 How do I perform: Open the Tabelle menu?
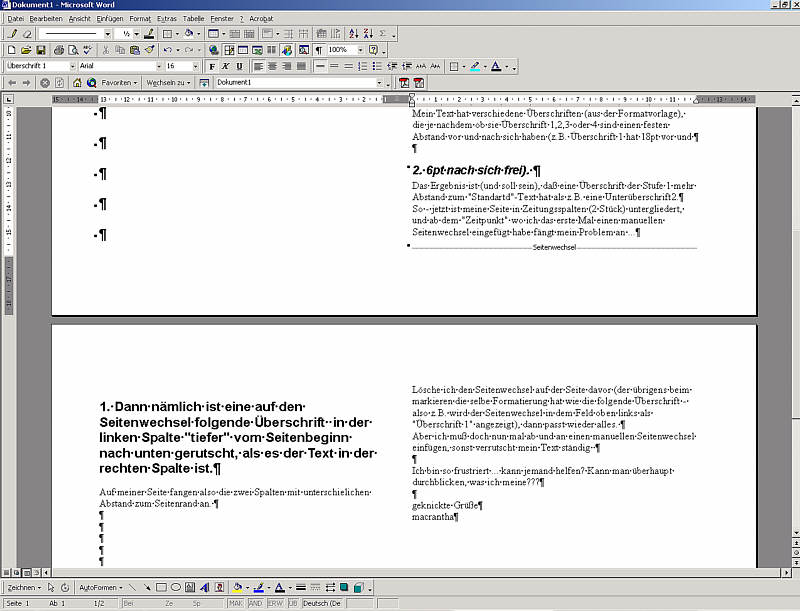[x=193, y=19]
